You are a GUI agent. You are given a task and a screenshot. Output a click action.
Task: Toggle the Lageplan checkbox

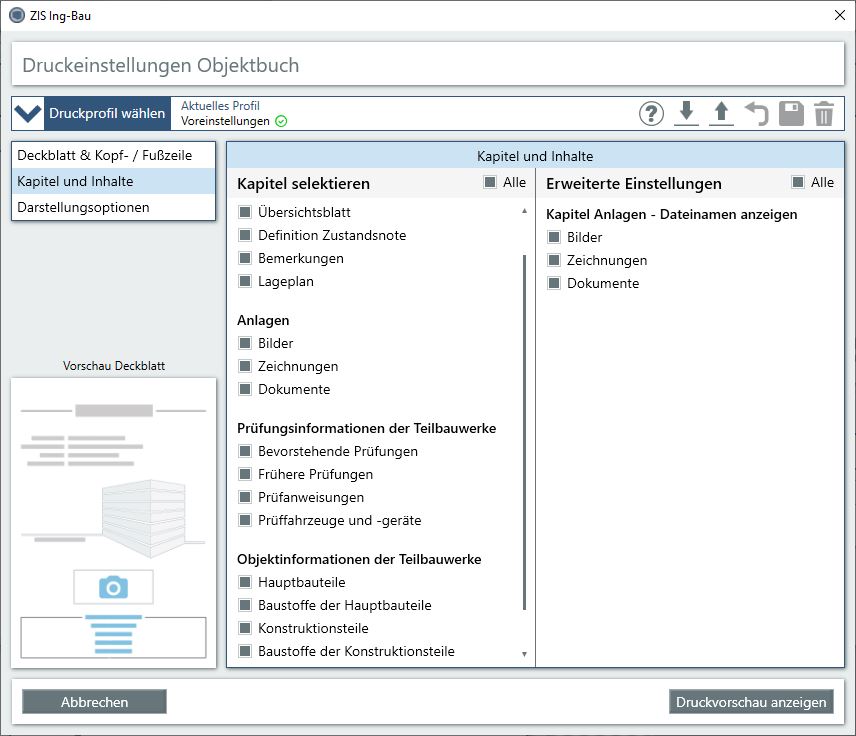(245, 281)
